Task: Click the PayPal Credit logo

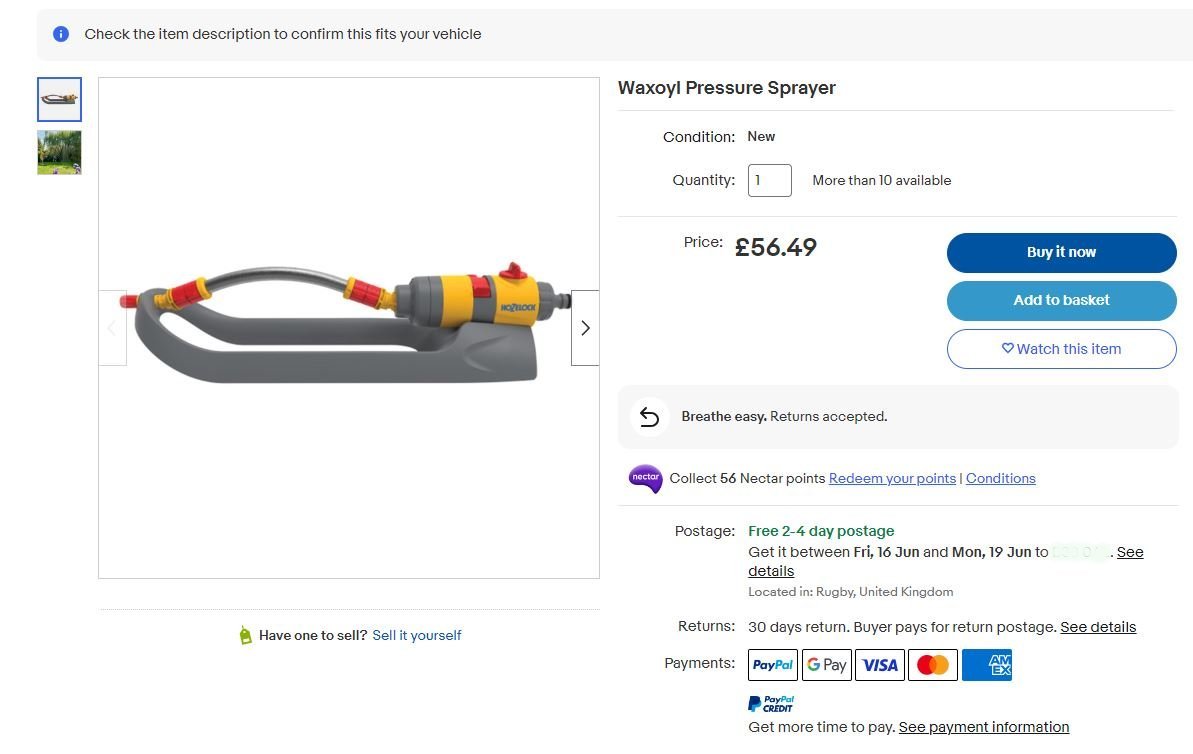Action: click(771, 704)
